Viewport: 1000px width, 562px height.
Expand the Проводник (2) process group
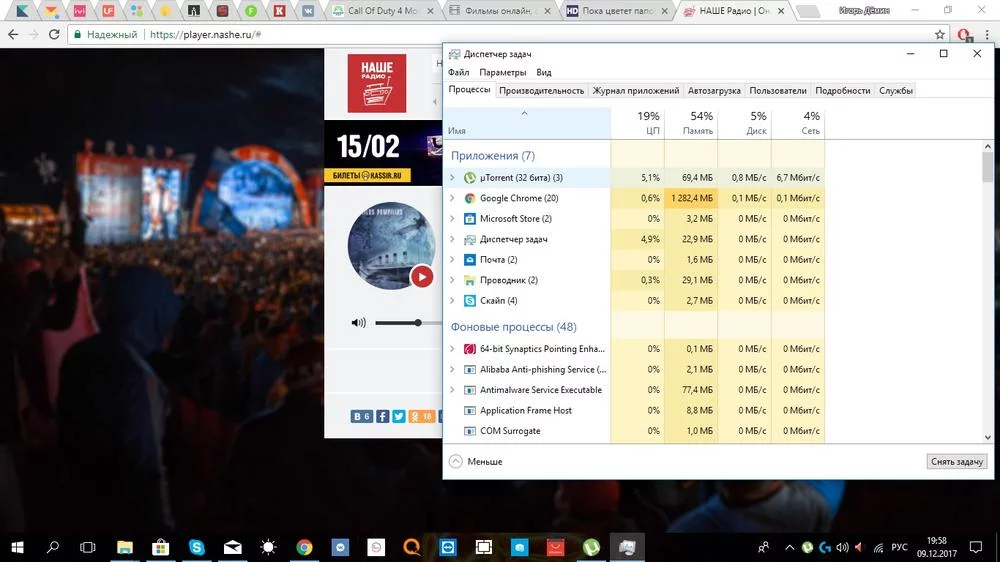coord(452,280)
